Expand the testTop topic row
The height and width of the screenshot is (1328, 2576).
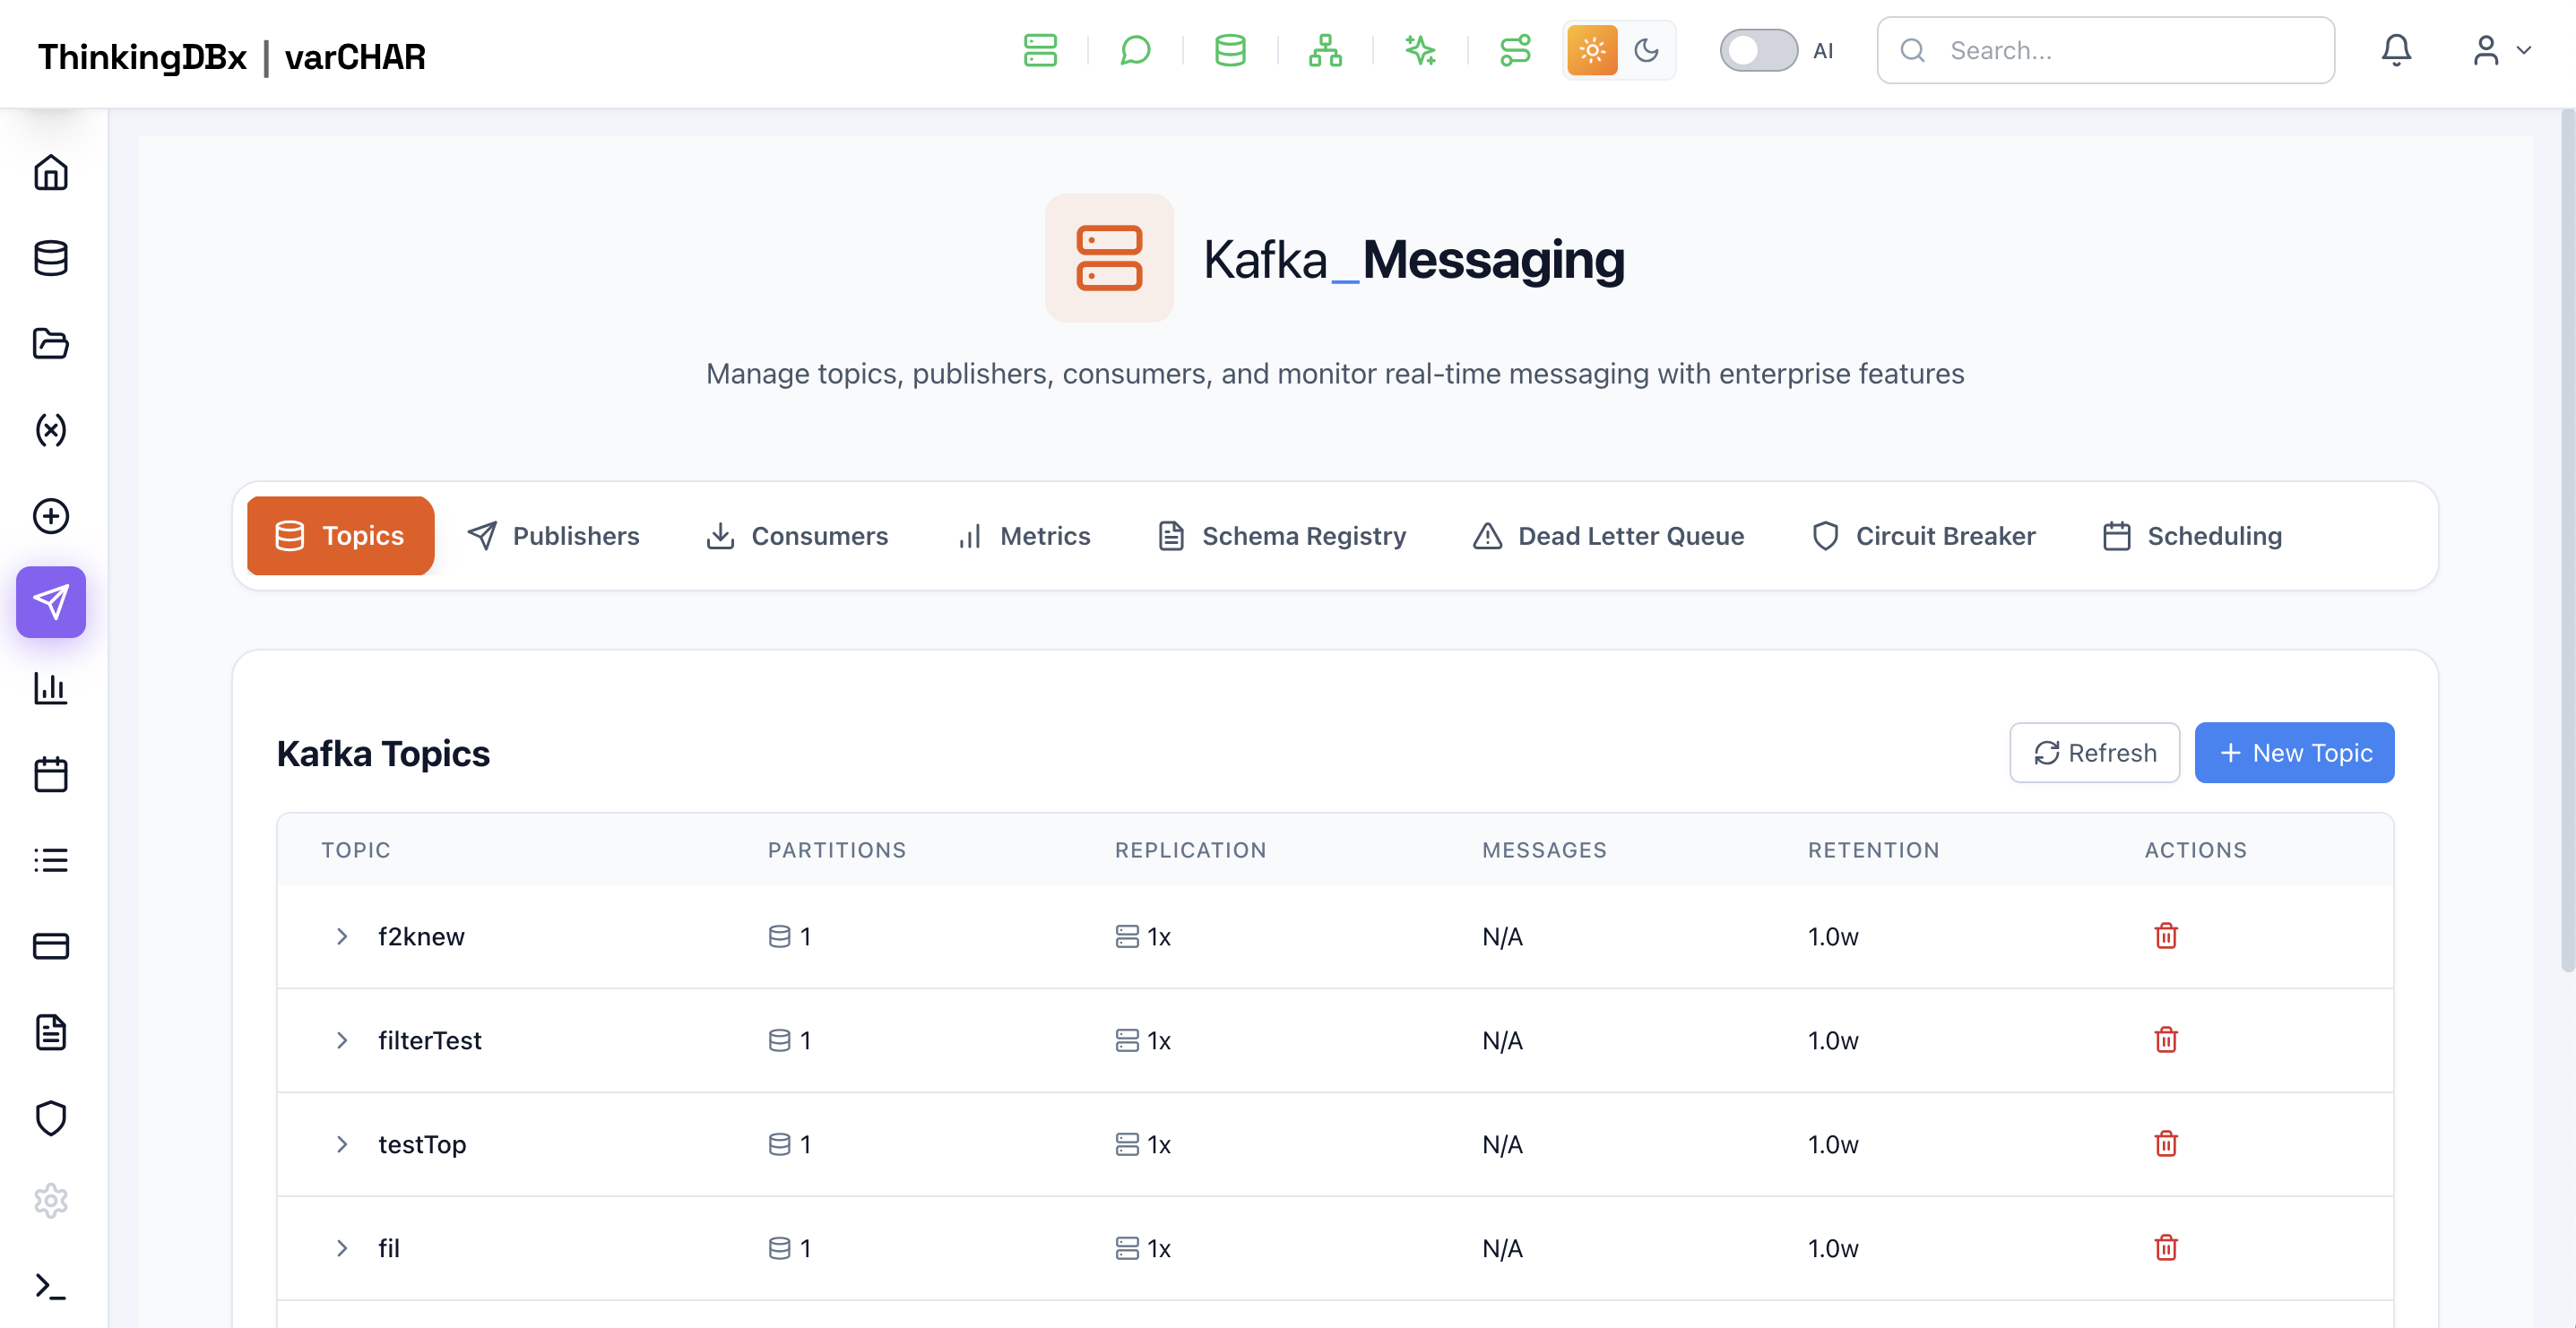click(x=342, y=1144)
